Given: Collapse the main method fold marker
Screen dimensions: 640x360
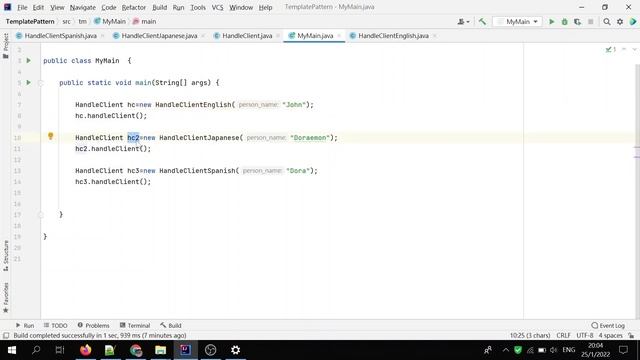Looking at the screenshot, I should pyautogui.click(x=40, y=83).
